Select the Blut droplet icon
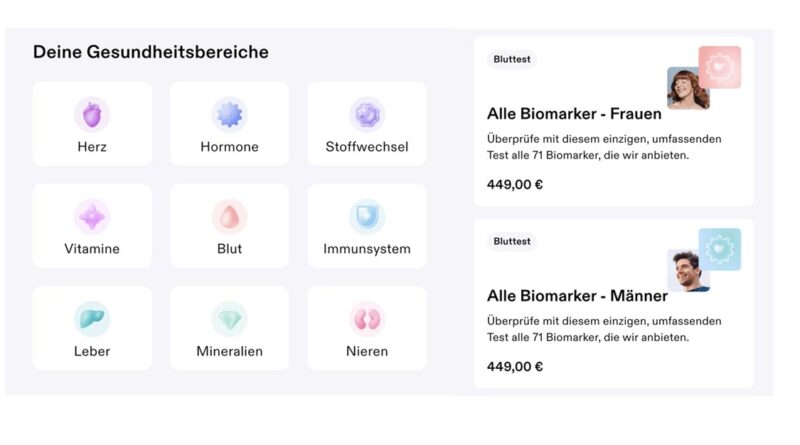Image resolution: width=800 pixels, height=445 pixels. [x=229, y=217]
